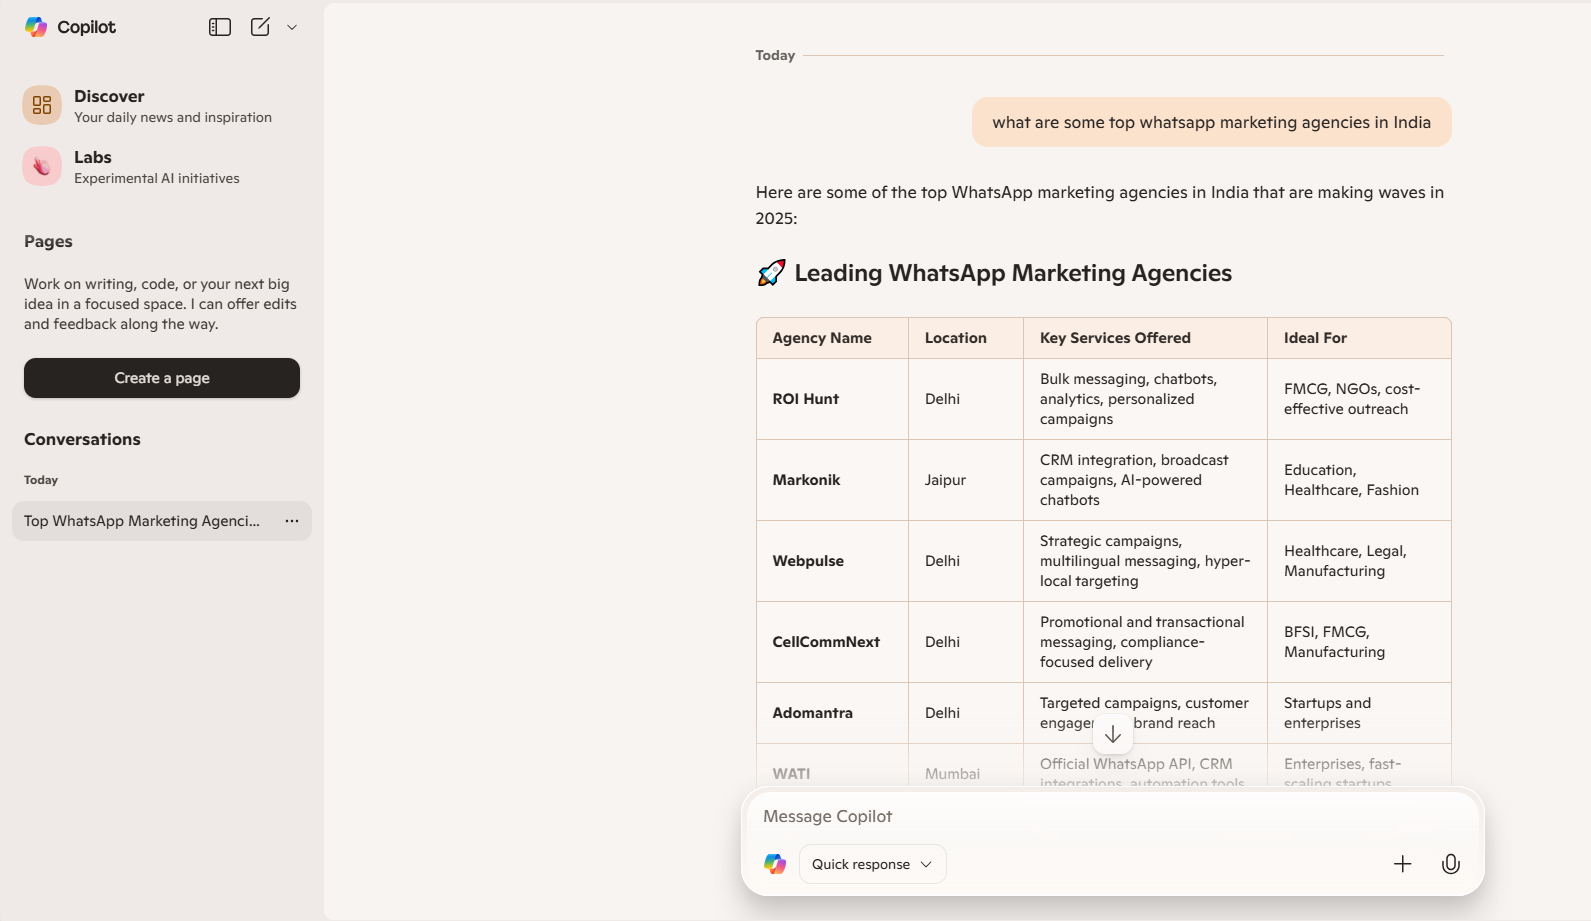Click the Delhi cell in ROI Hunt row
The height and width of the screenshot is (921, 1591).
point(966,399)
